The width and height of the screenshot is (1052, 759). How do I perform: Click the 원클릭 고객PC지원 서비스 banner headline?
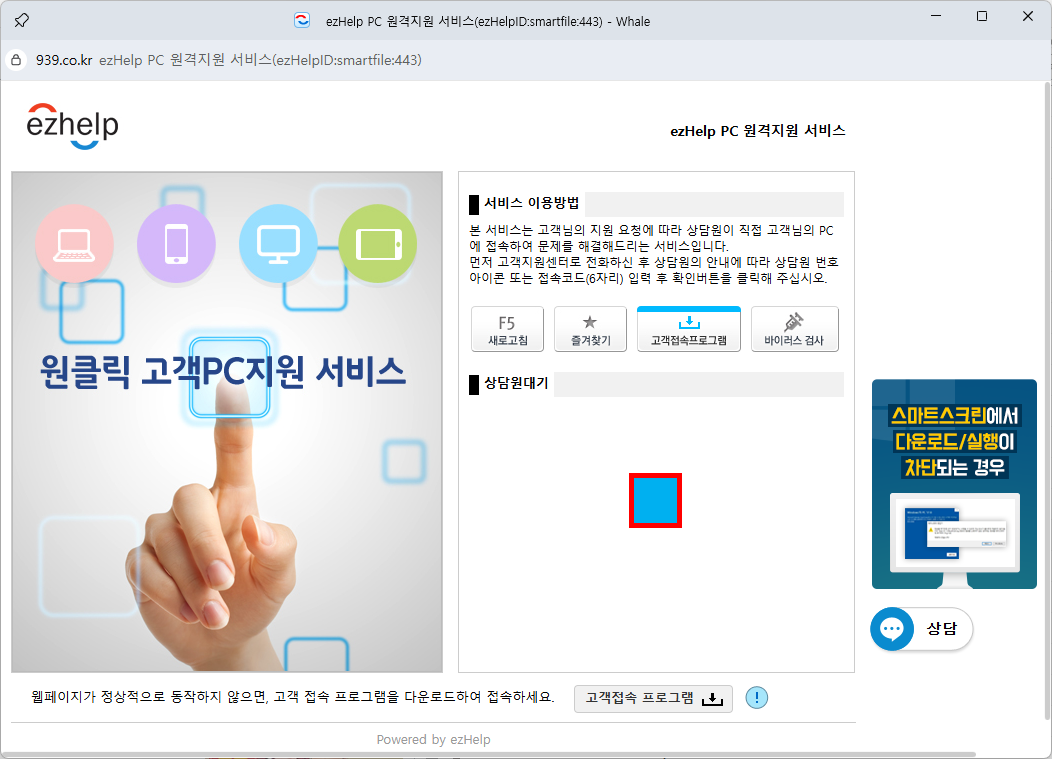click(223, 372)
